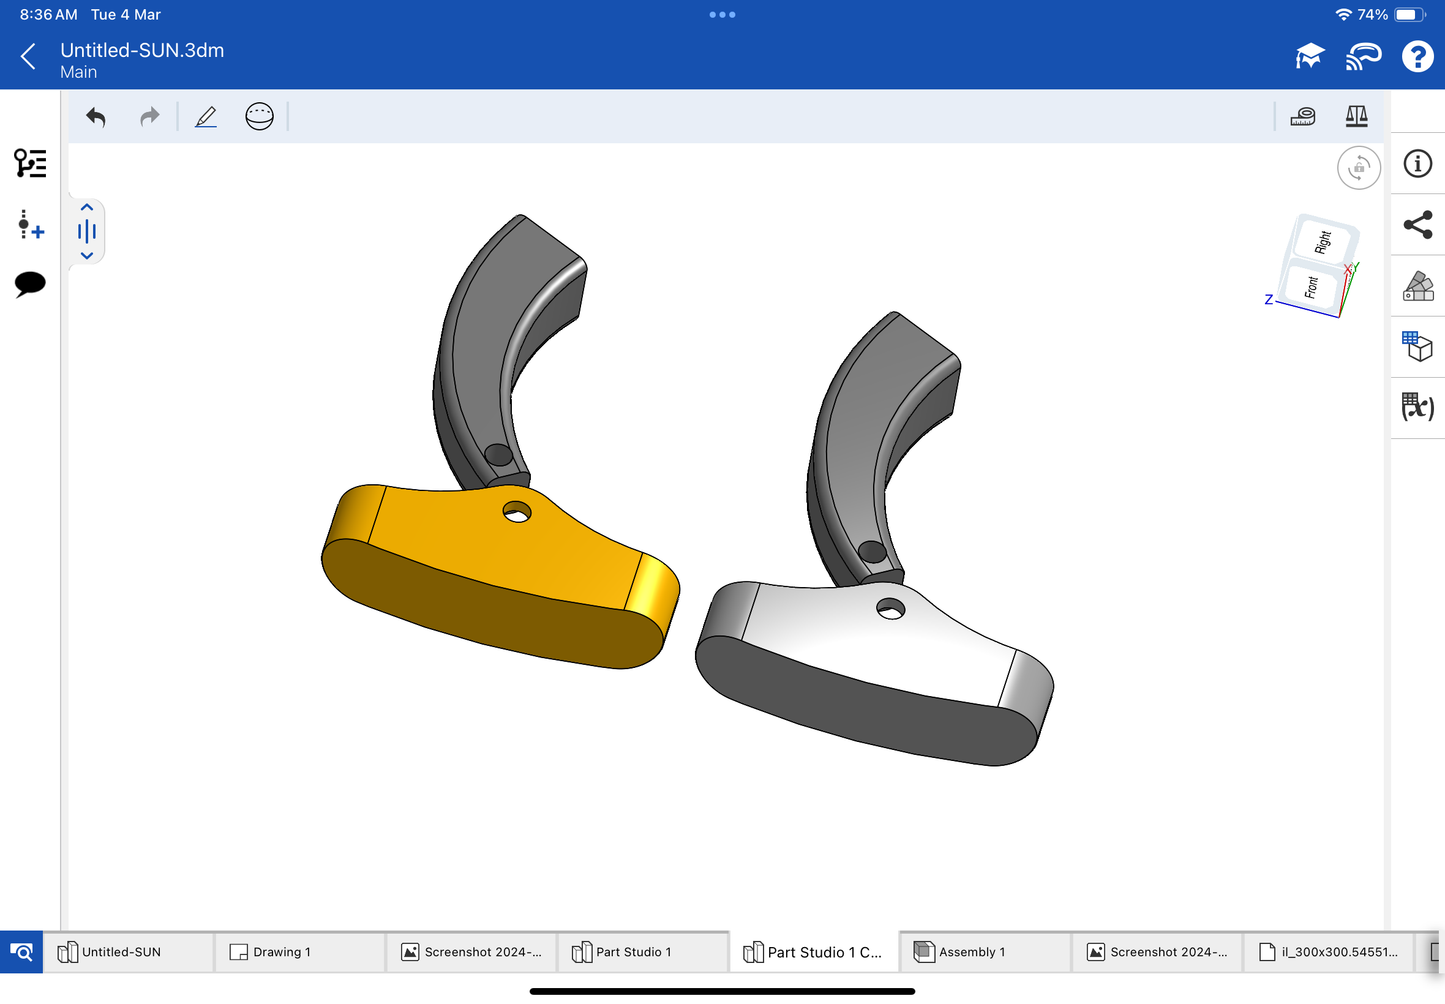Click the Redo arrow icon
The height and width of the screenshot is (1004, 1445).
point(150,117)
